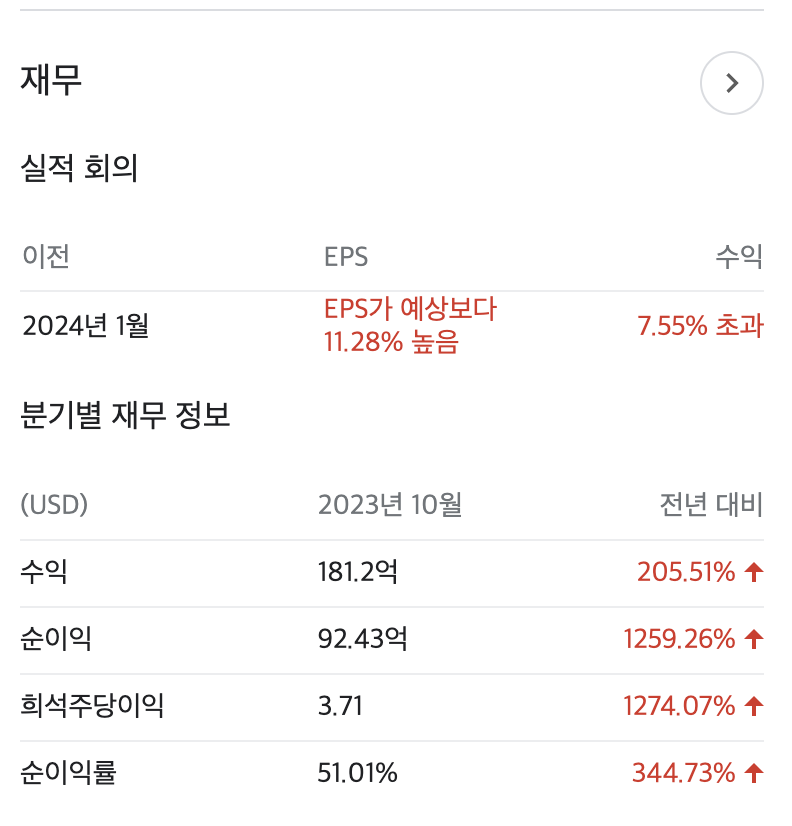Screen dimensions: 792x826
Task: Select the EPS beat highlight text icon
Action: (408, 325)
